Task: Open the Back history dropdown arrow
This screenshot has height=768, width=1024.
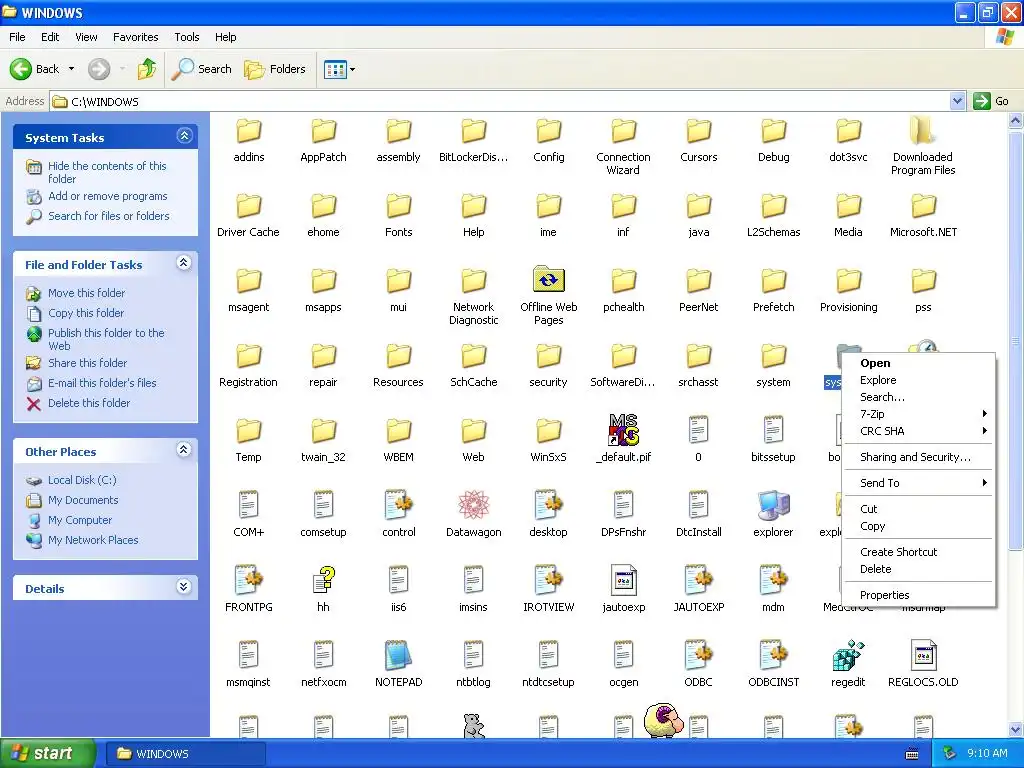Action: click(71, 69)
